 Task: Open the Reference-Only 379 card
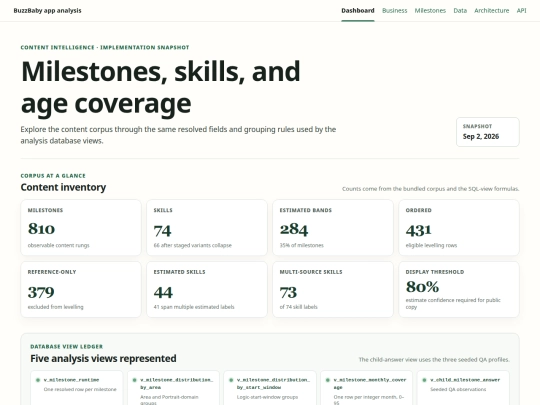[81, 289]
